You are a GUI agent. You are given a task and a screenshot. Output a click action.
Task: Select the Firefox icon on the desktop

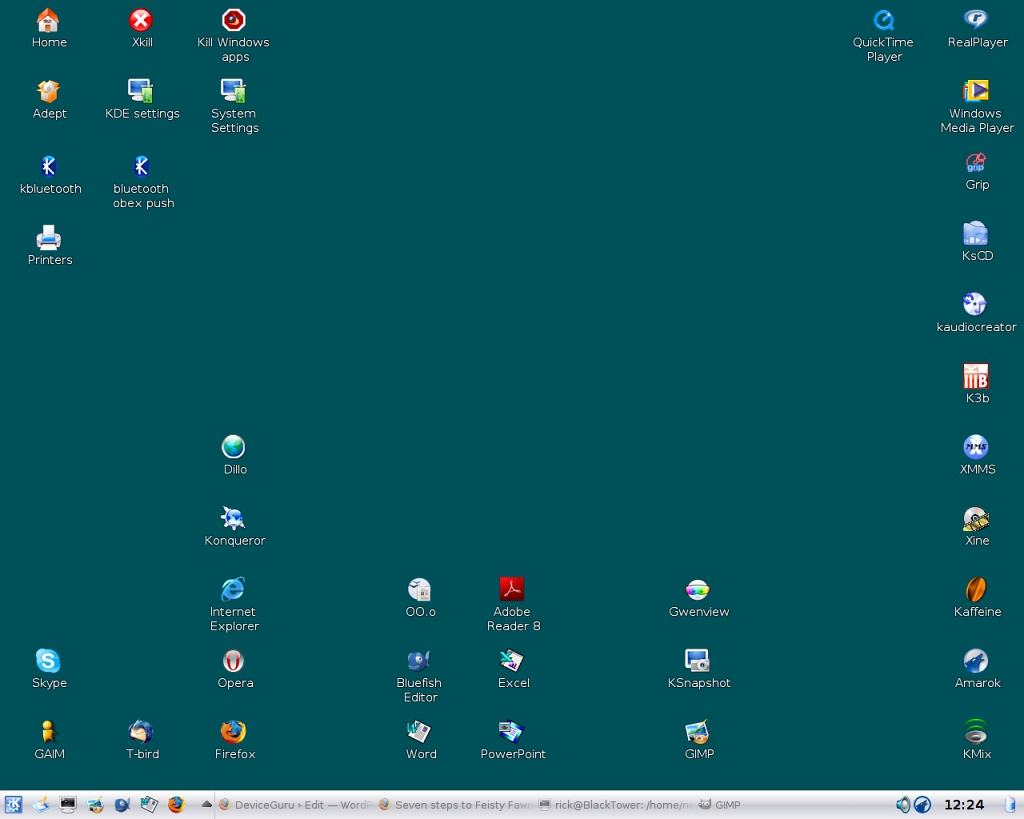click(233, 732)
